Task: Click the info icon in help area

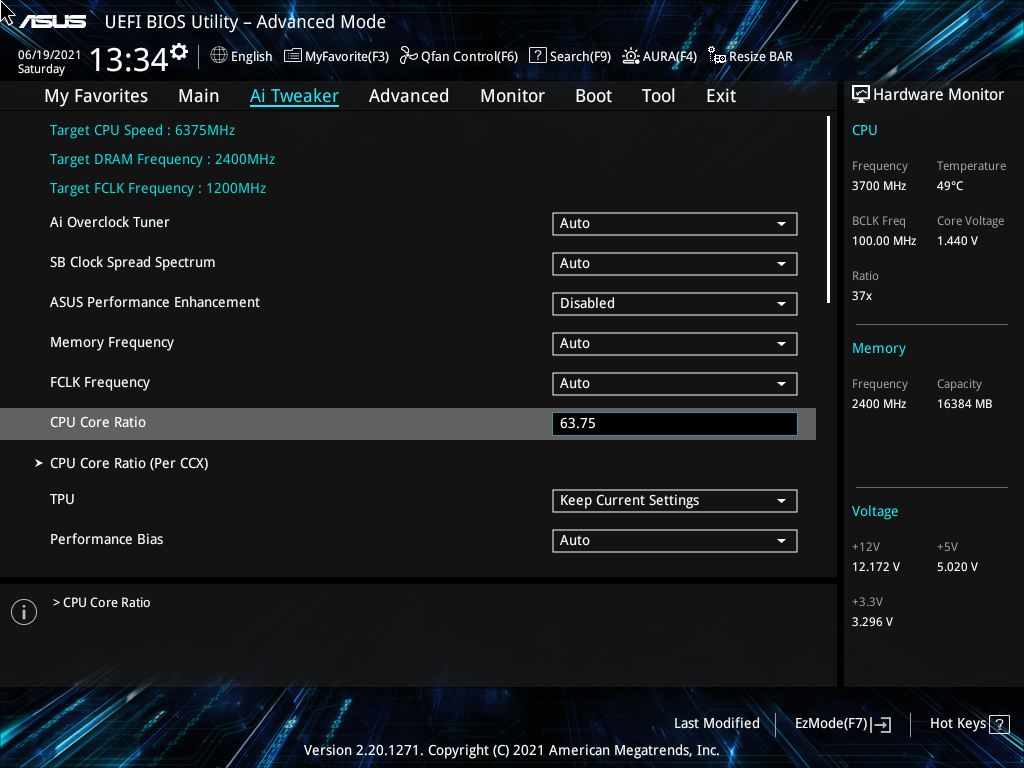Action: pos(23,611)
